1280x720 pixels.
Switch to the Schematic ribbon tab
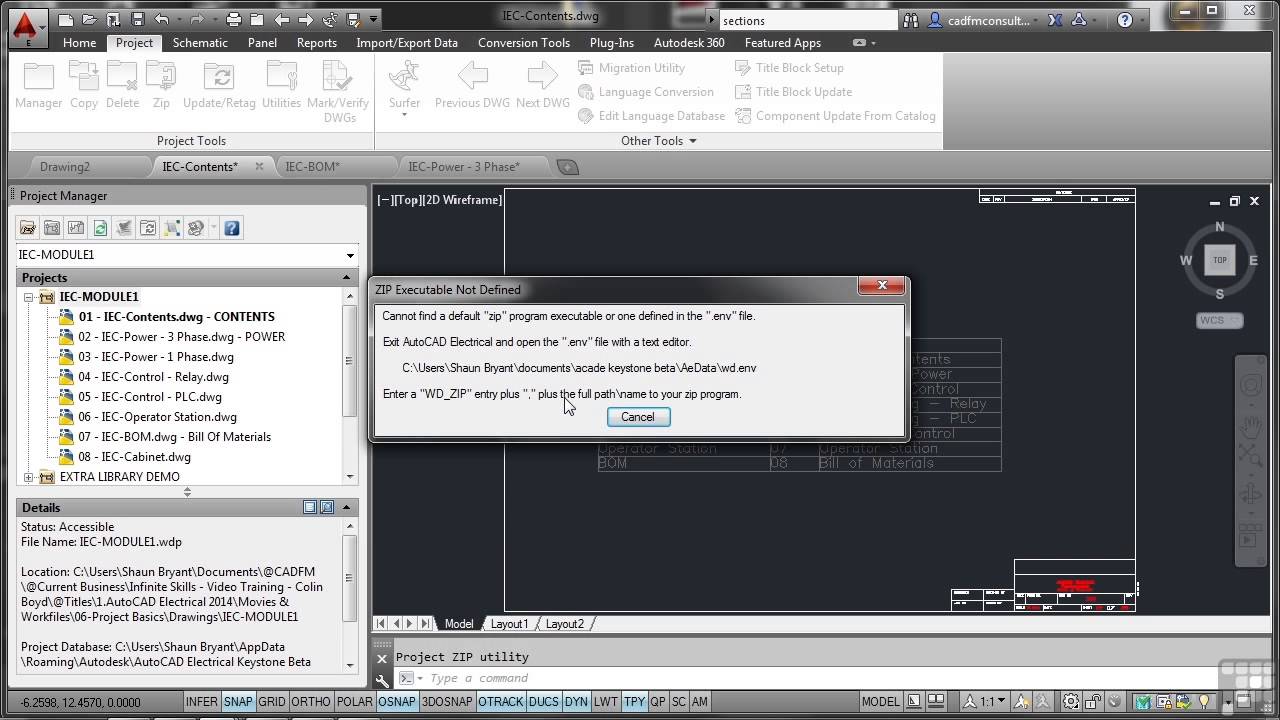pyautogui.click(x=200, y=43)
